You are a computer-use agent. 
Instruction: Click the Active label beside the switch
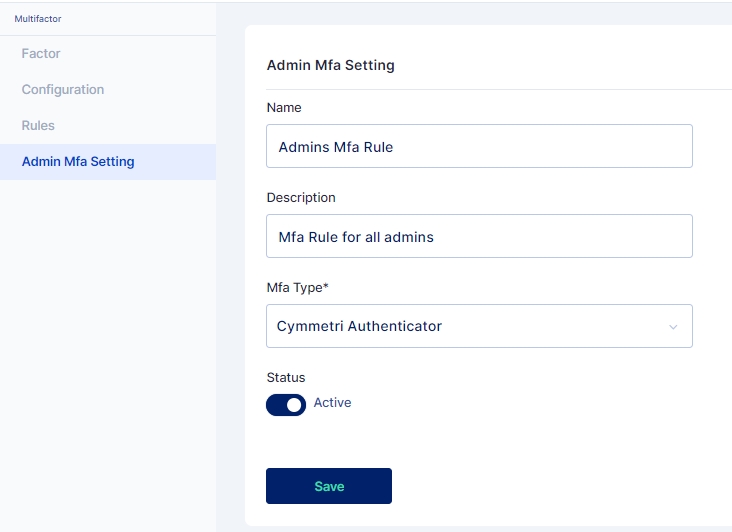pyautogui.click(x=332, y=403)
